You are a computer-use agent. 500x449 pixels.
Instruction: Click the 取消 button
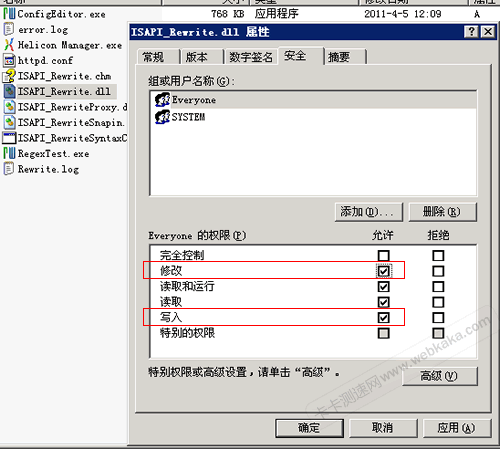pyautogui.click(x=383, y=428)
